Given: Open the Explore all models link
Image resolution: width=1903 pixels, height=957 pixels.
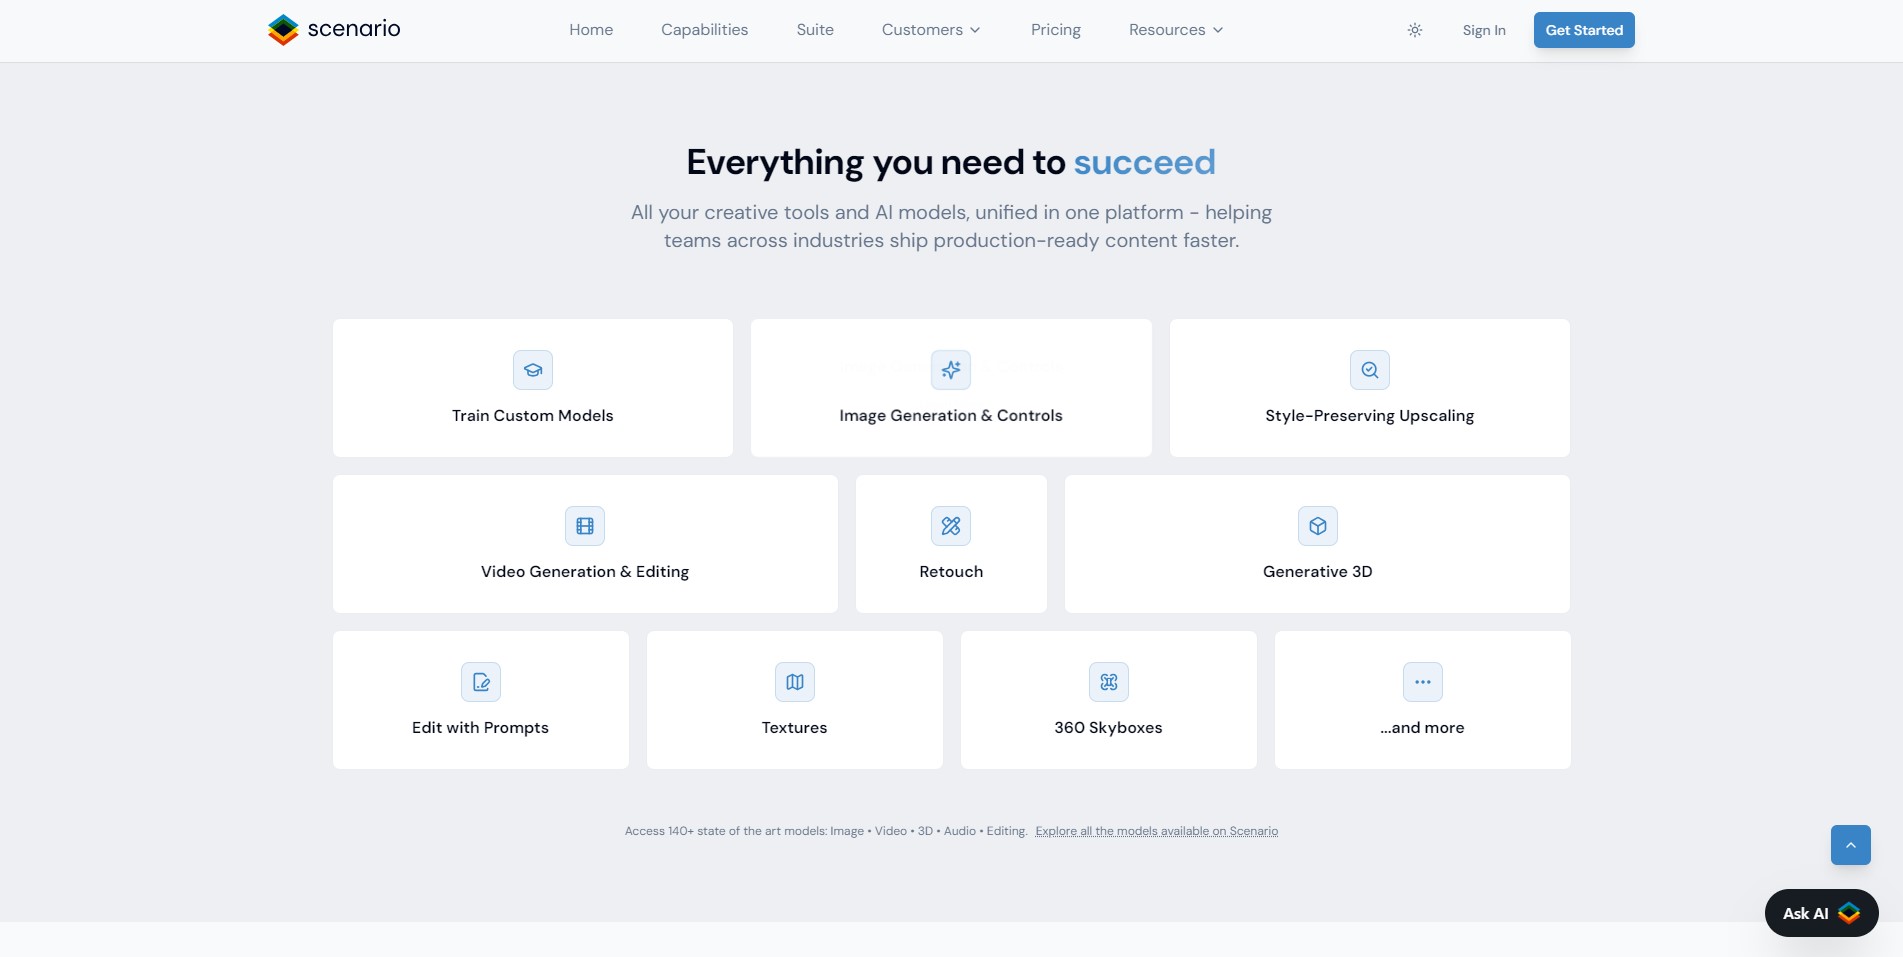Looking at the screenshot, I should point(1156,831).
